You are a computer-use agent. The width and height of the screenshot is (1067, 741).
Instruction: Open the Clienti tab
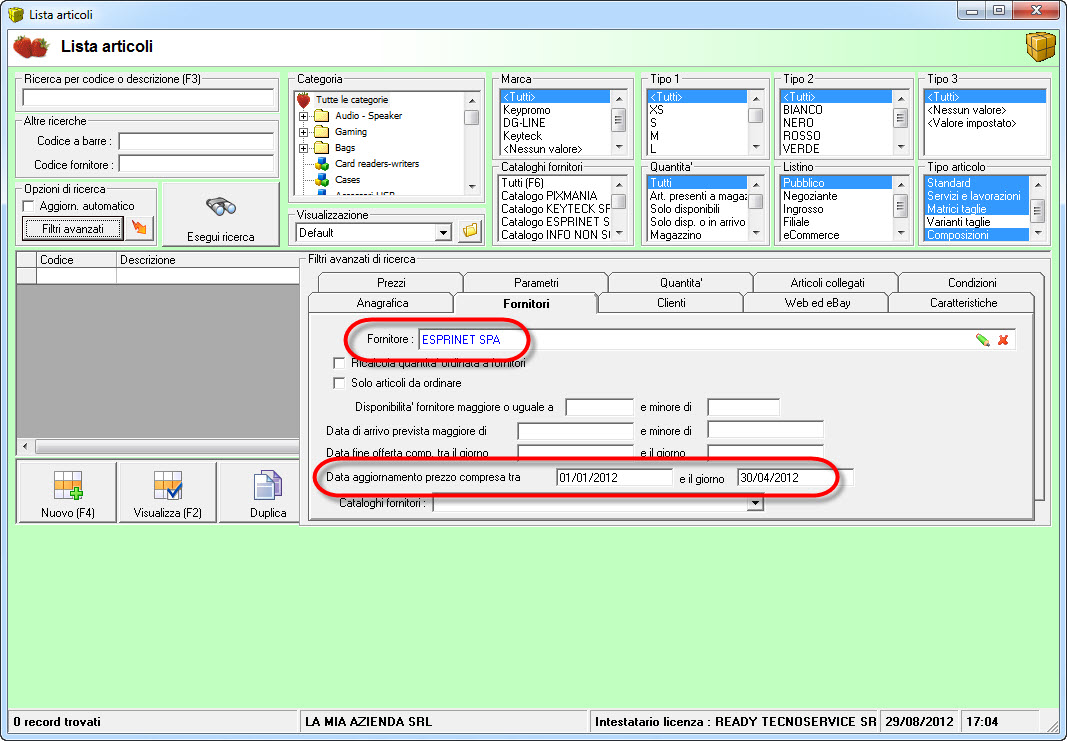[x=671, y=303]
